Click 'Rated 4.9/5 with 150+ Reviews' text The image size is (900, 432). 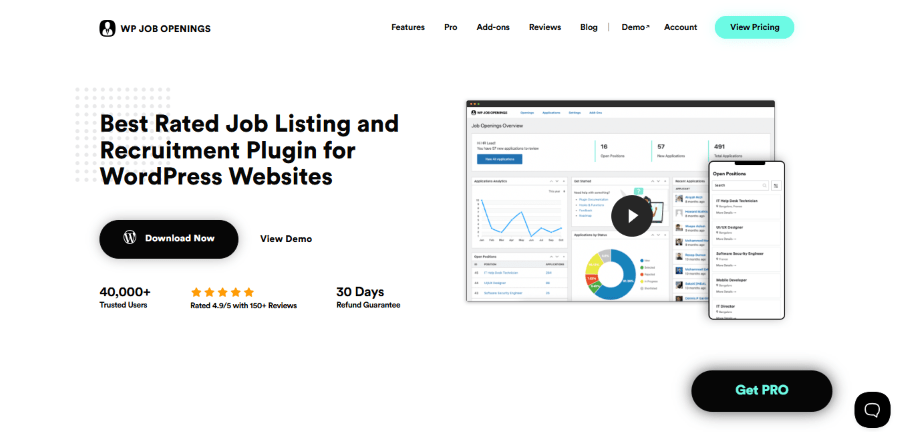click(x=243, y=306)
